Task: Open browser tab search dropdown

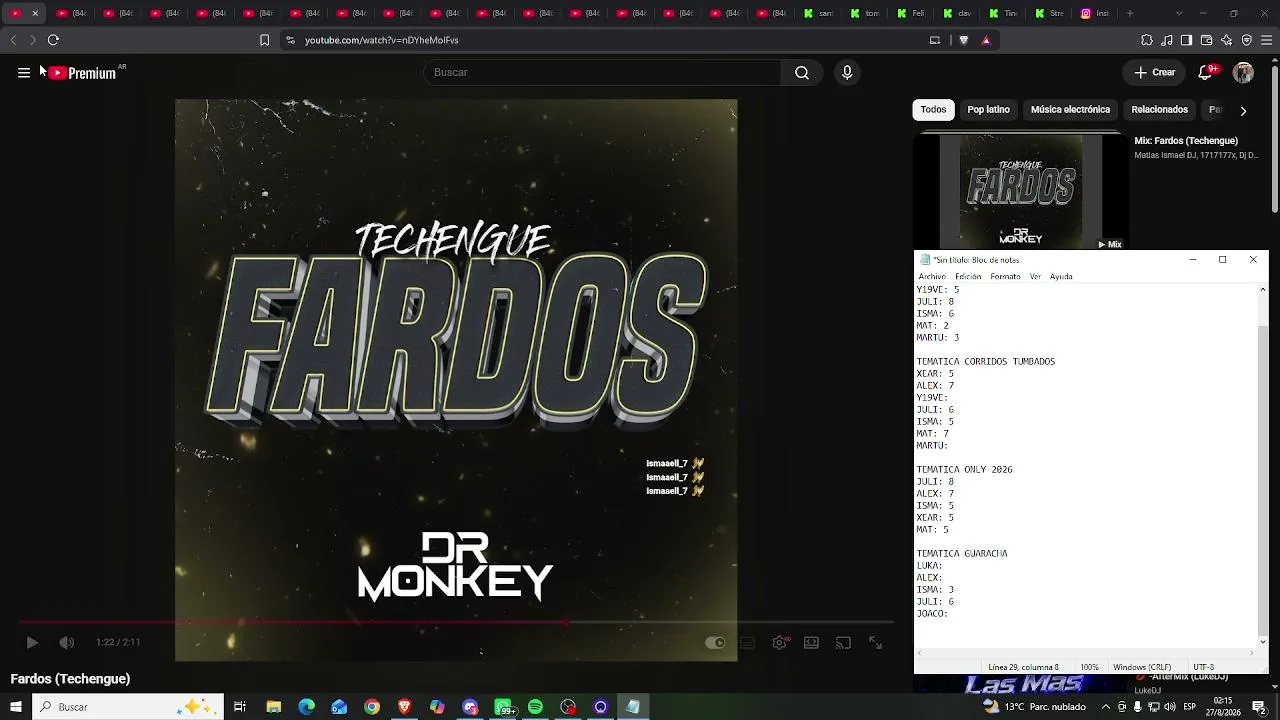Action: coord(1179,14)
